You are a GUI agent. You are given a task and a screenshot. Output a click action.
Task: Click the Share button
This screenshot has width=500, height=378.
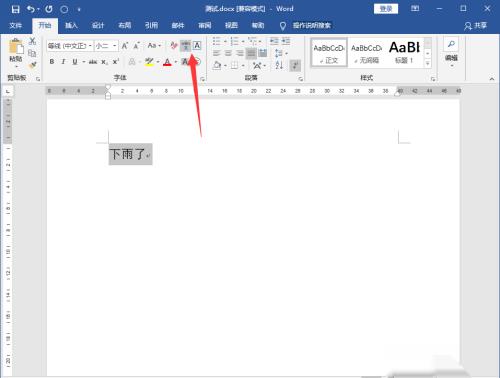pyautogui.click(x=476, y=25)
